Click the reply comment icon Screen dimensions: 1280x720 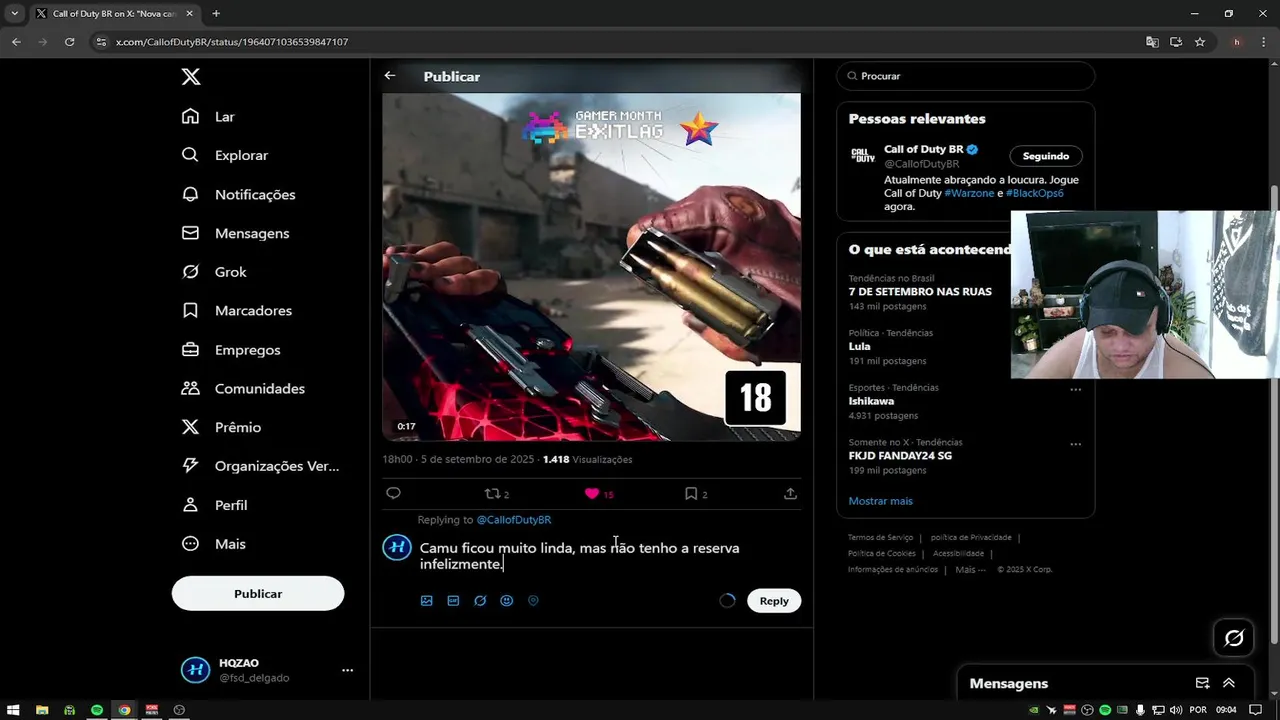(393, 493)
